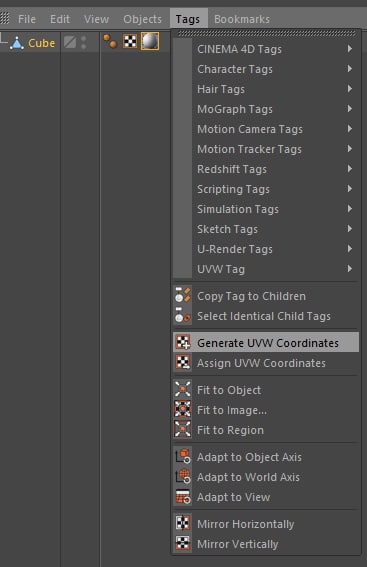
Task: Click the Generate UVW Coordinates icon
Action: 183,342
